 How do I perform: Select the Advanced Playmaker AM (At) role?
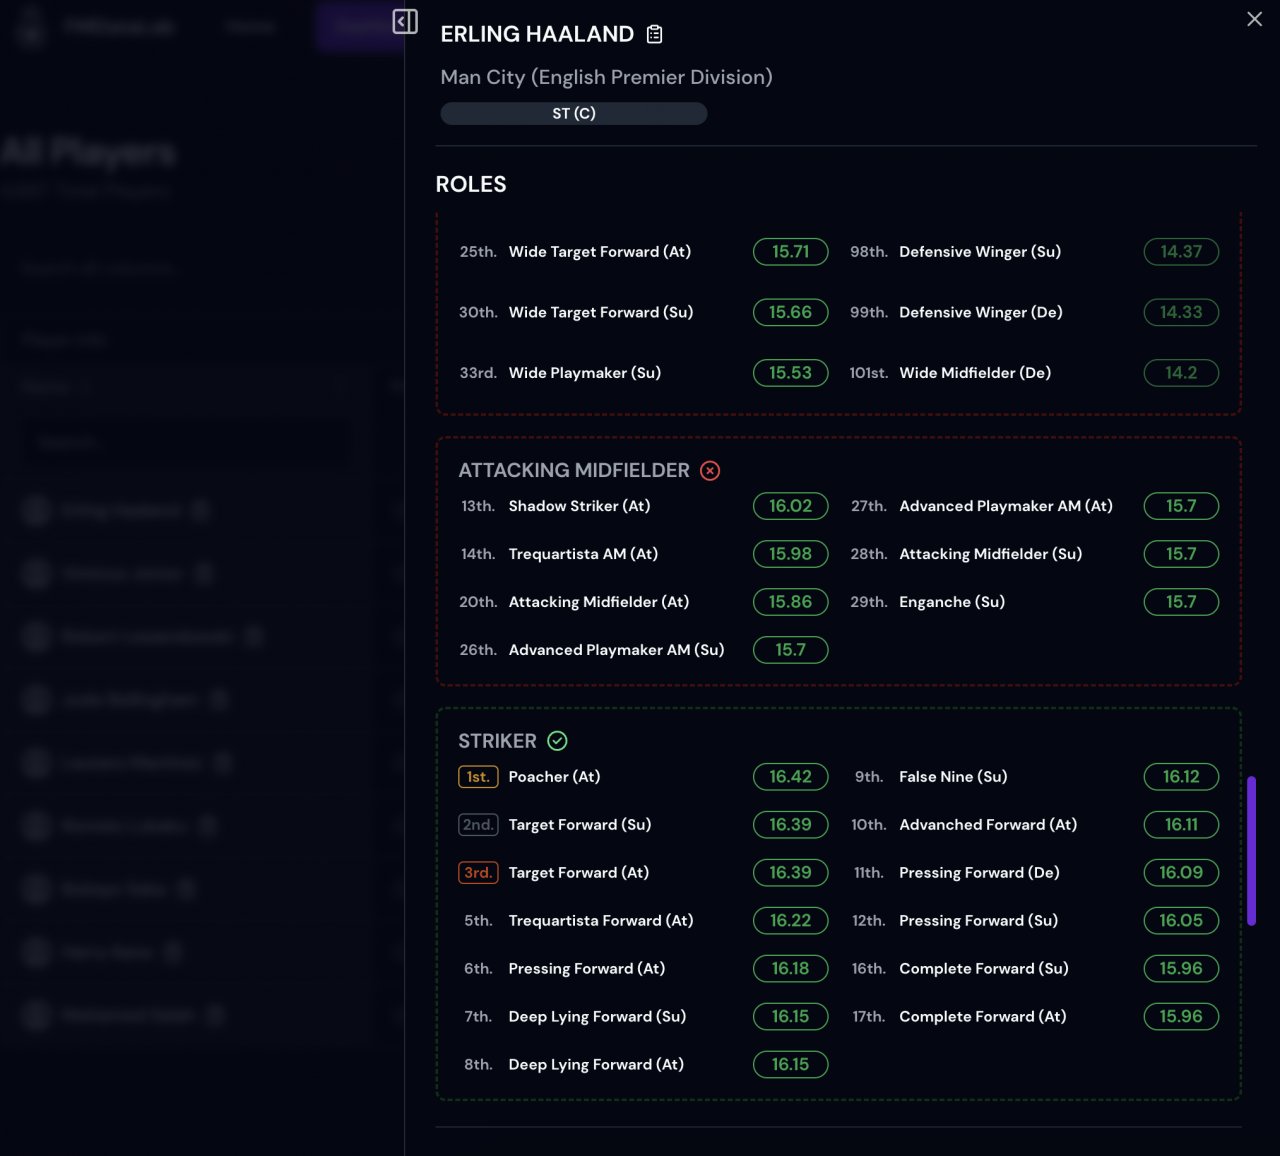point(1006,506)
